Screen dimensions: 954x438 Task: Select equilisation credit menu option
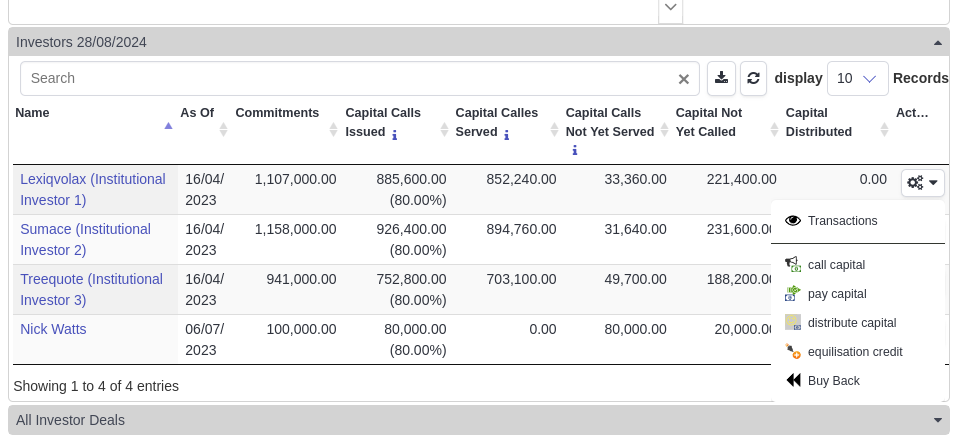(x=854, y=352)
